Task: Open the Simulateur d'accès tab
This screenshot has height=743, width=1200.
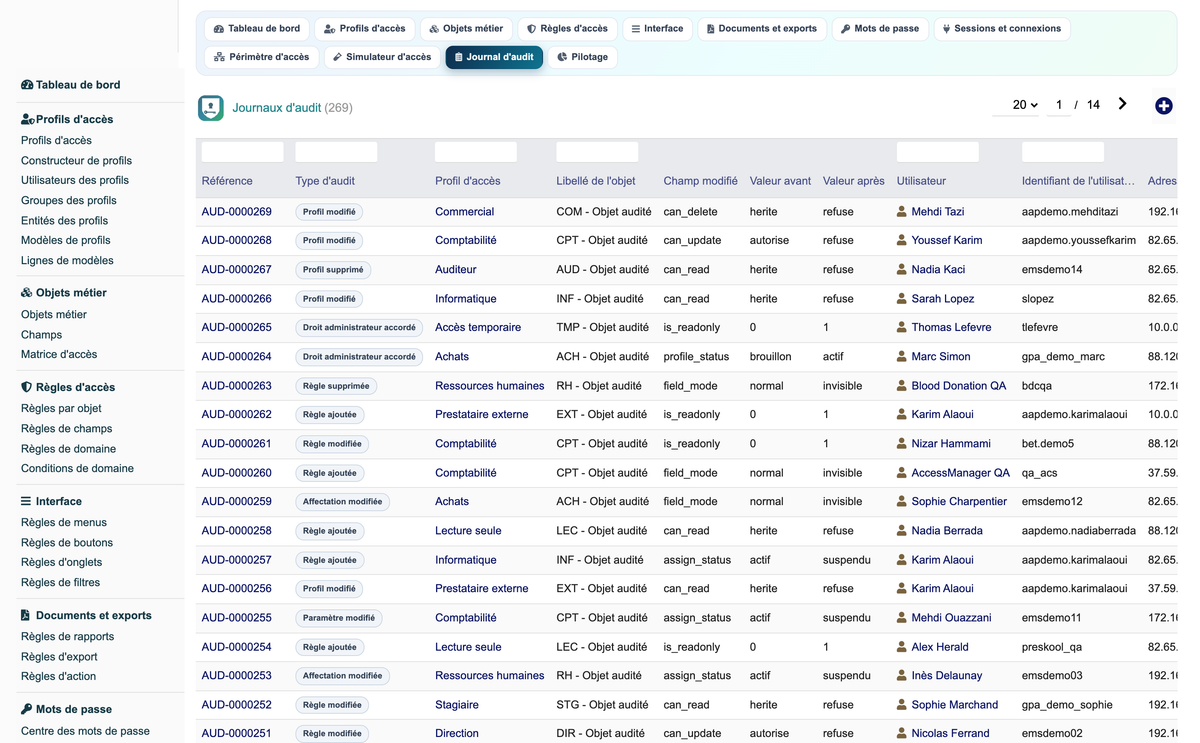Action: [382, 57]
